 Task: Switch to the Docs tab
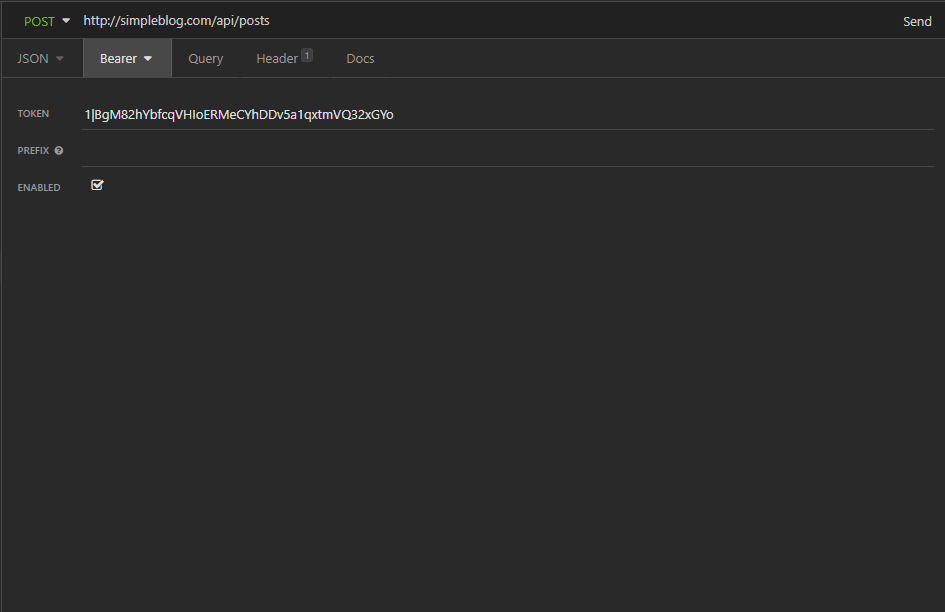360,58
